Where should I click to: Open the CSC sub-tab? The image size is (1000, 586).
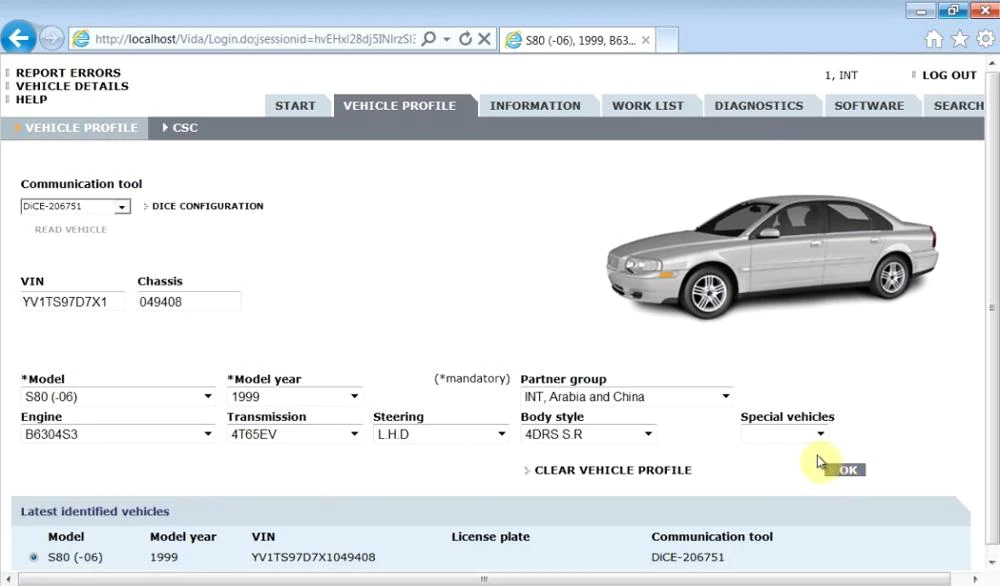[180, 128]
